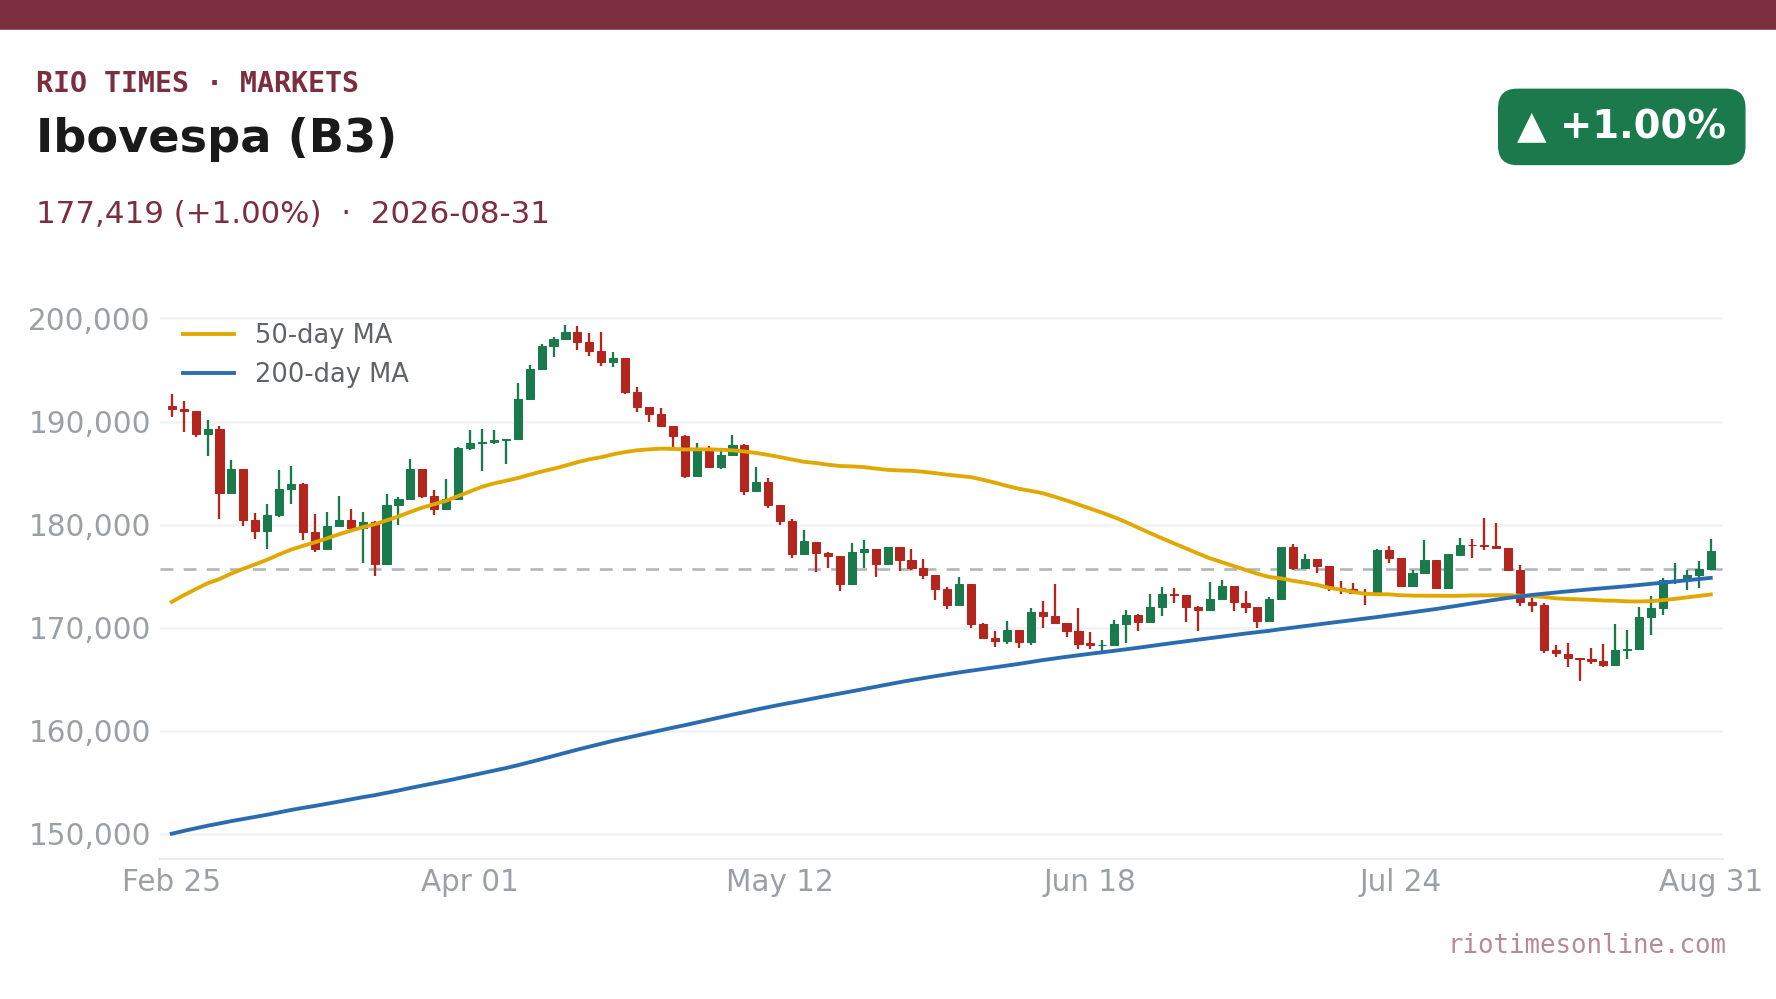Viewport: 1776px width, 999px height.
Task: Click the May 12 date label
Action: tap(779, 882)
